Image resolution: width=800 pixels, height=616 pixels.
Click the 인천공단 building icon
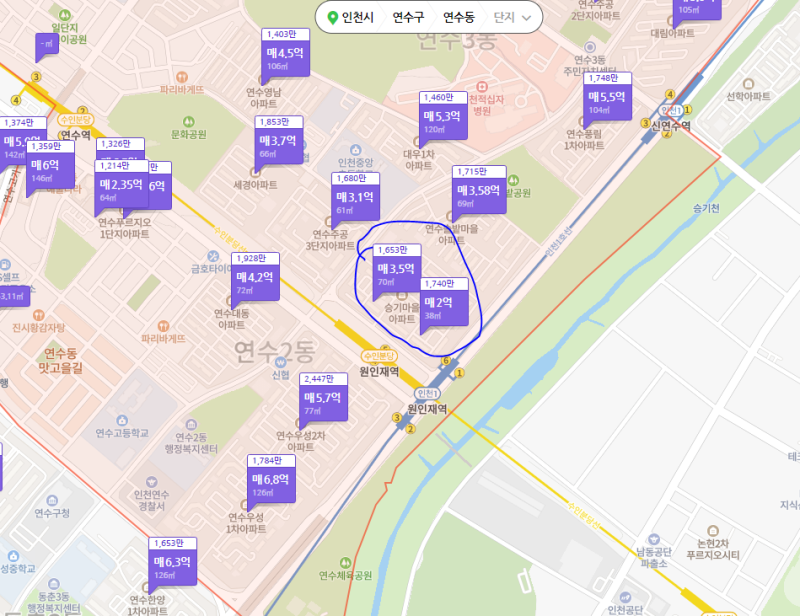626,598
